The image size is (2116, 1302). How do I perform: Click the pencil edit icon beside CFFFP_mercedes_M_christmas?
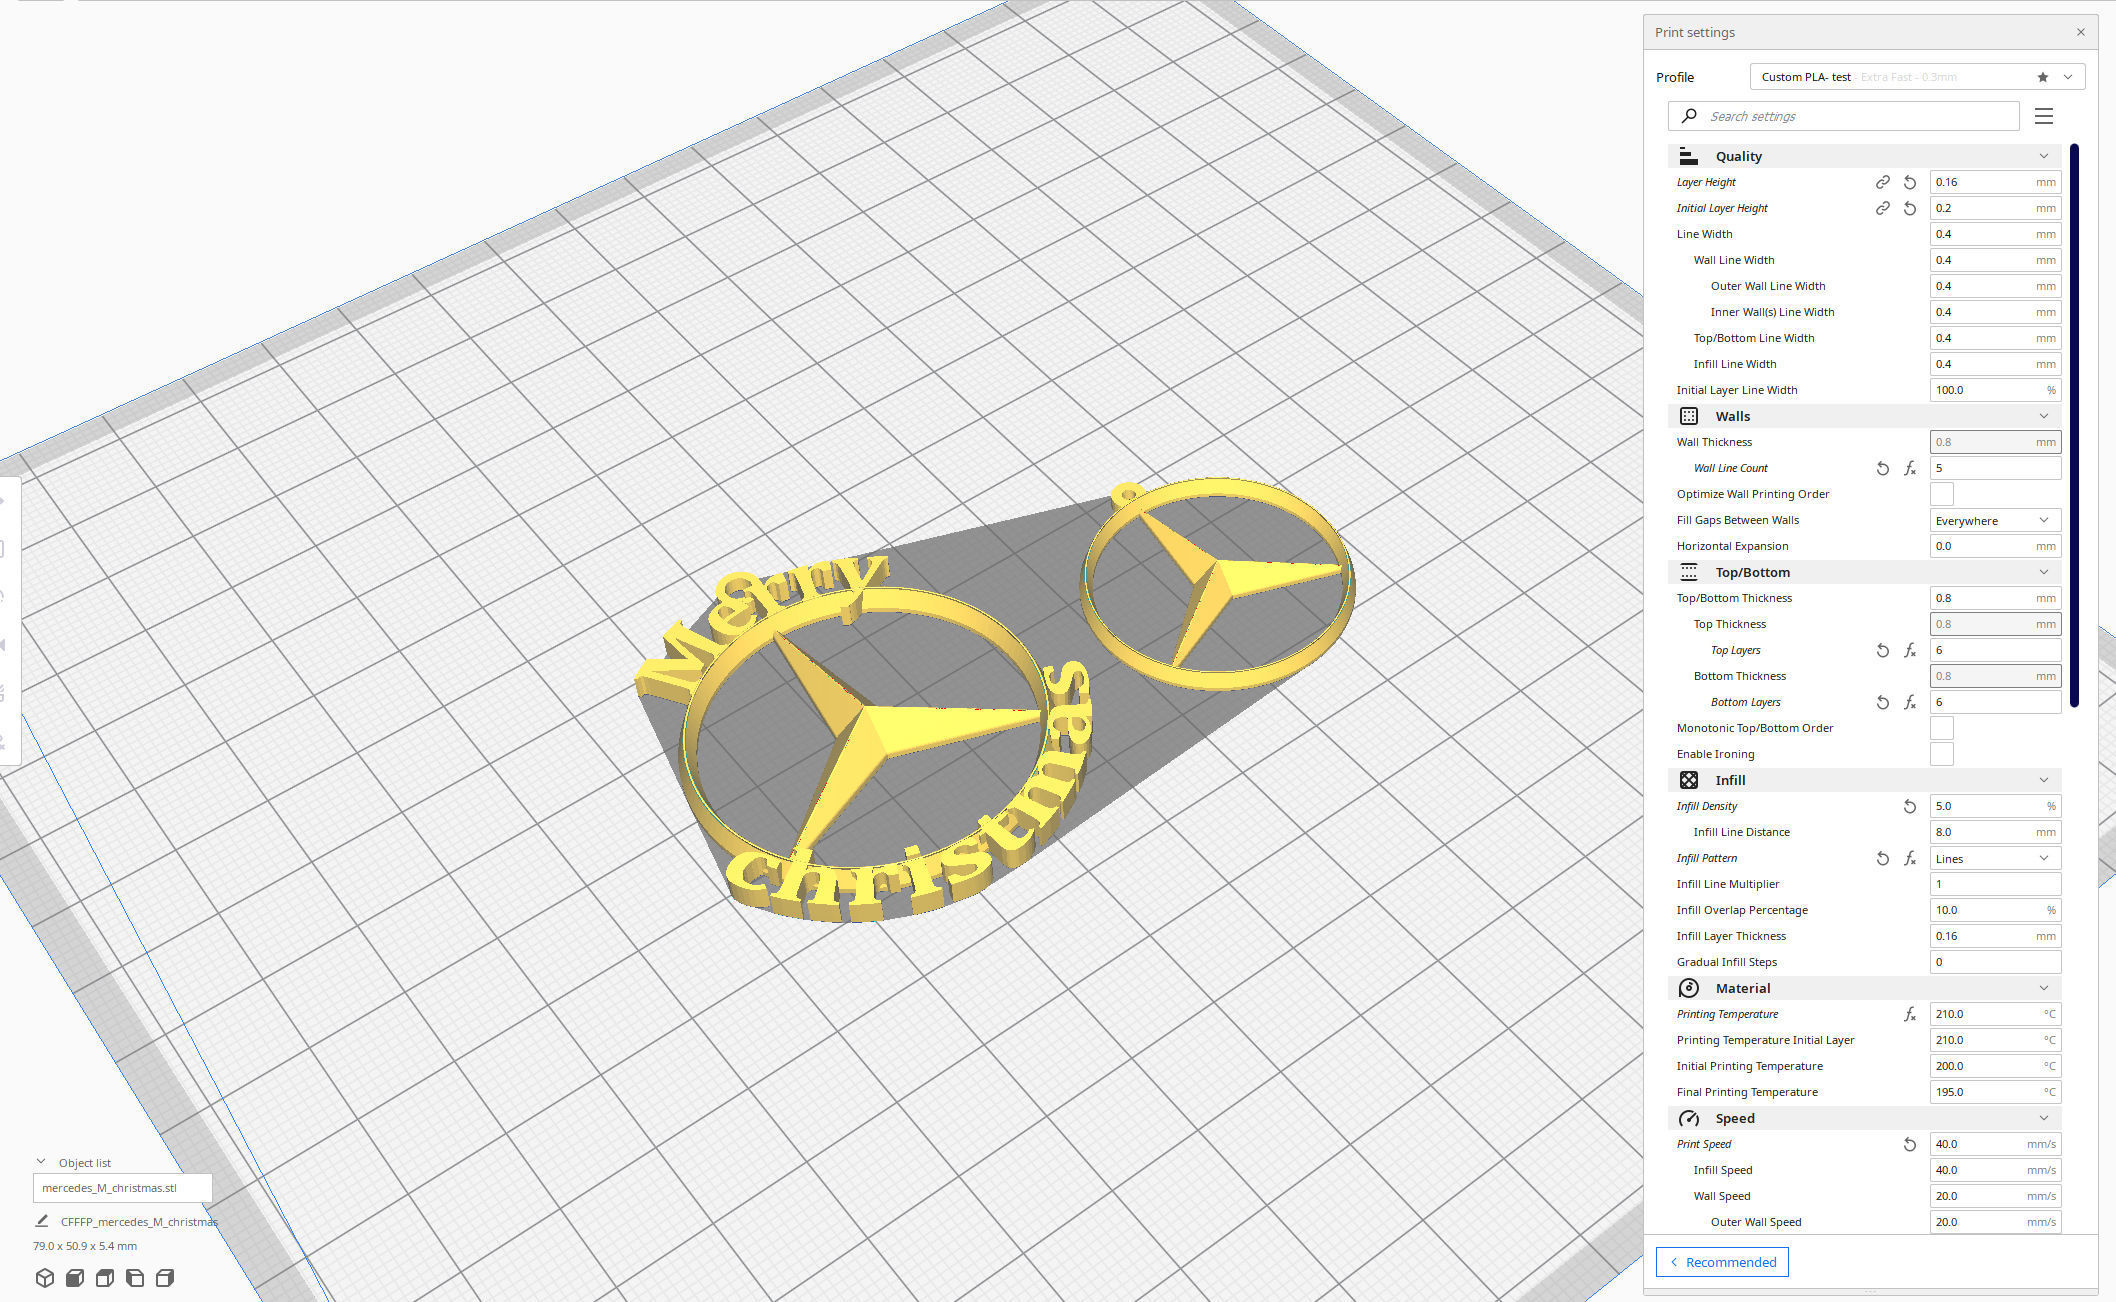click(42, 1221)
